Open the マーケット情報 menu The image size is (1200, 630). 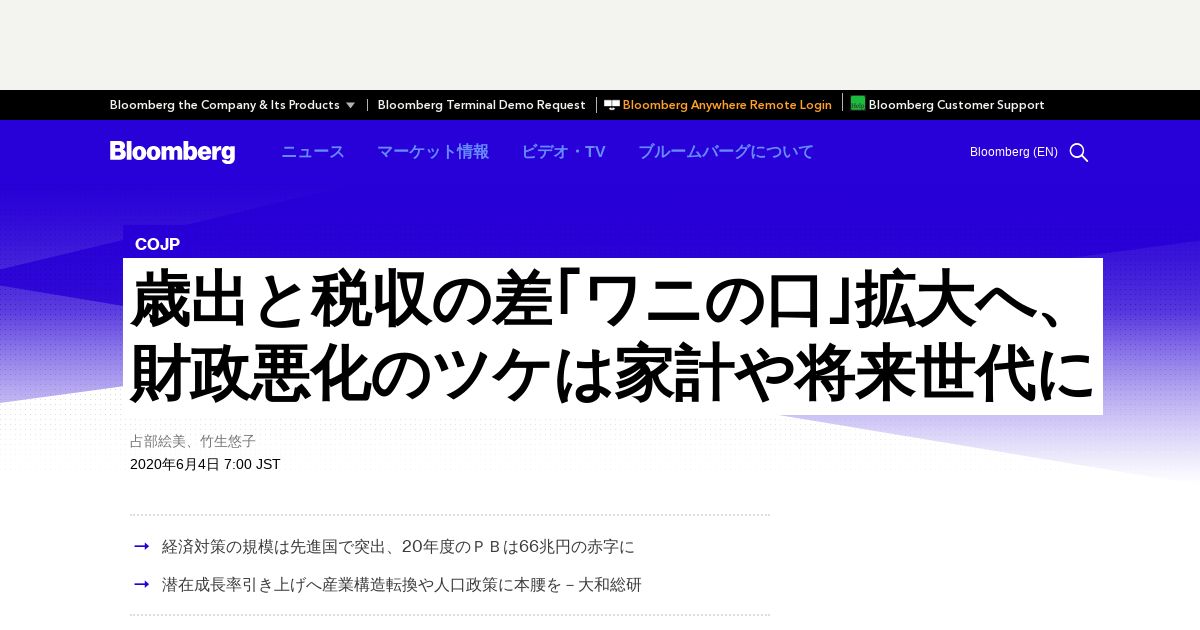click(x=433, y=152)
